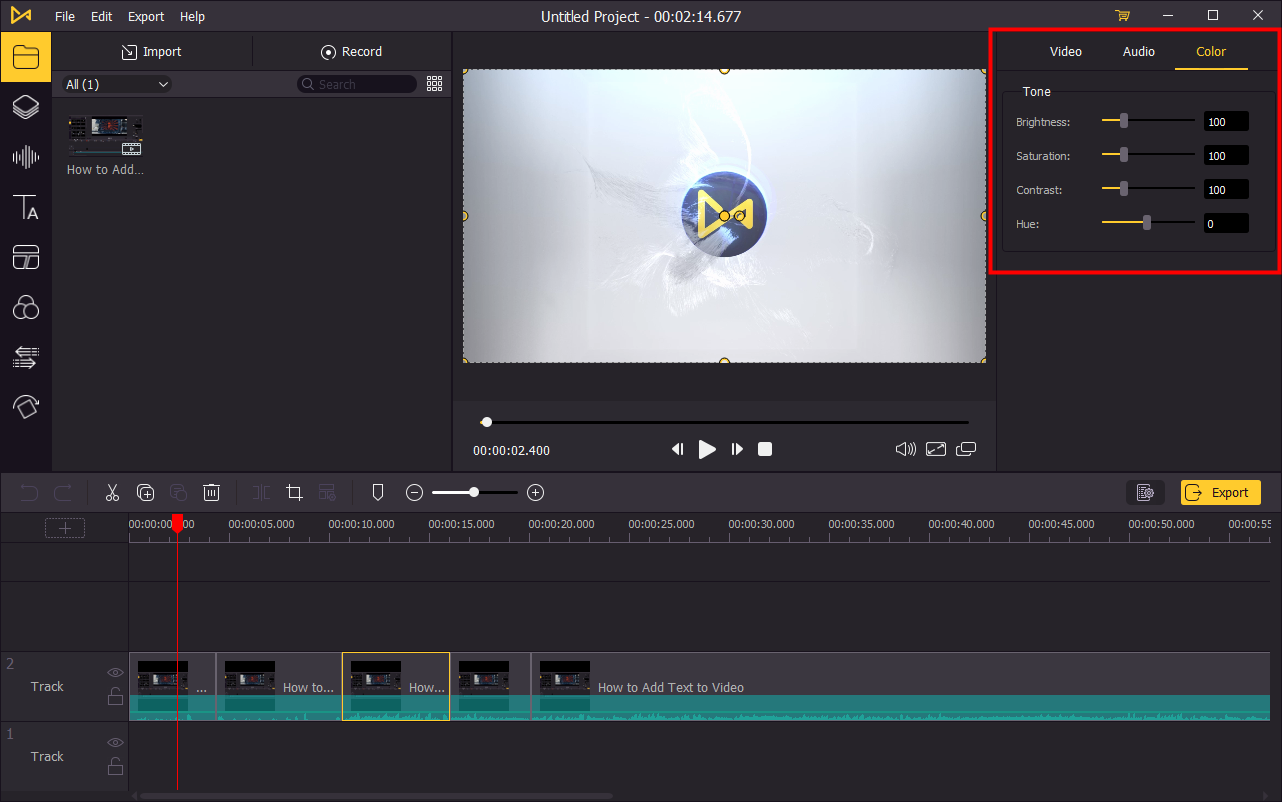1282x802 pixels.
Task: Open the Export menu
Action: click(x=146, y=16)
